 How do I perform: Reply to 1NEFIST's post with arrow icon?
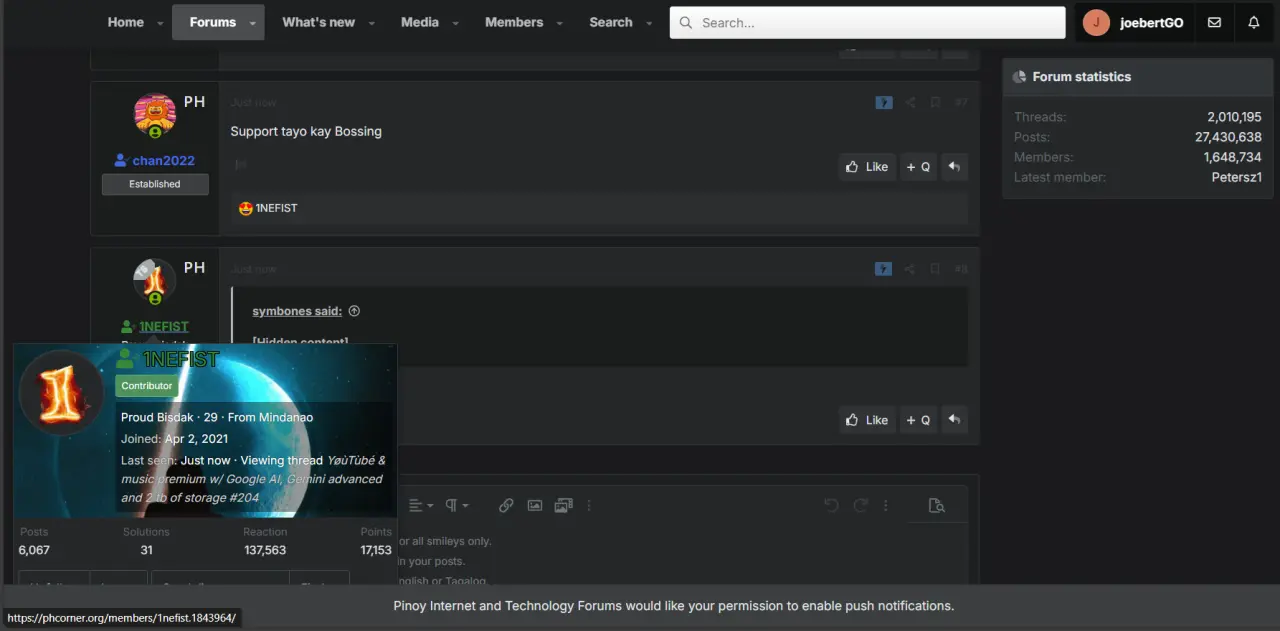pos(954,420)
